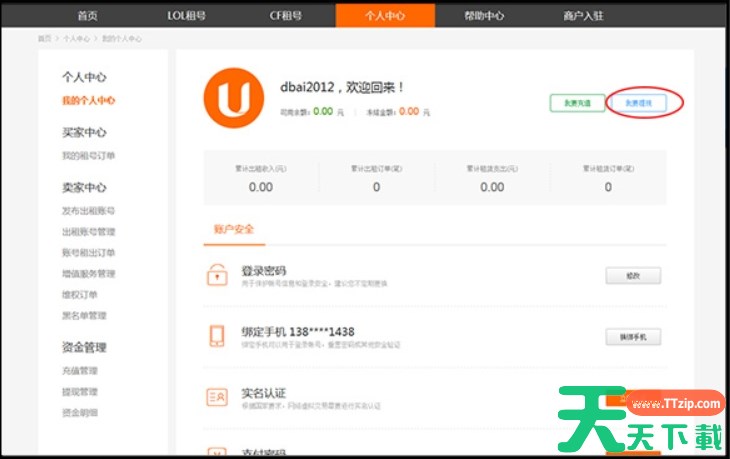Click the lock icon beside 登录密码
The image size is (730, 459).
[x=216, y=275]
